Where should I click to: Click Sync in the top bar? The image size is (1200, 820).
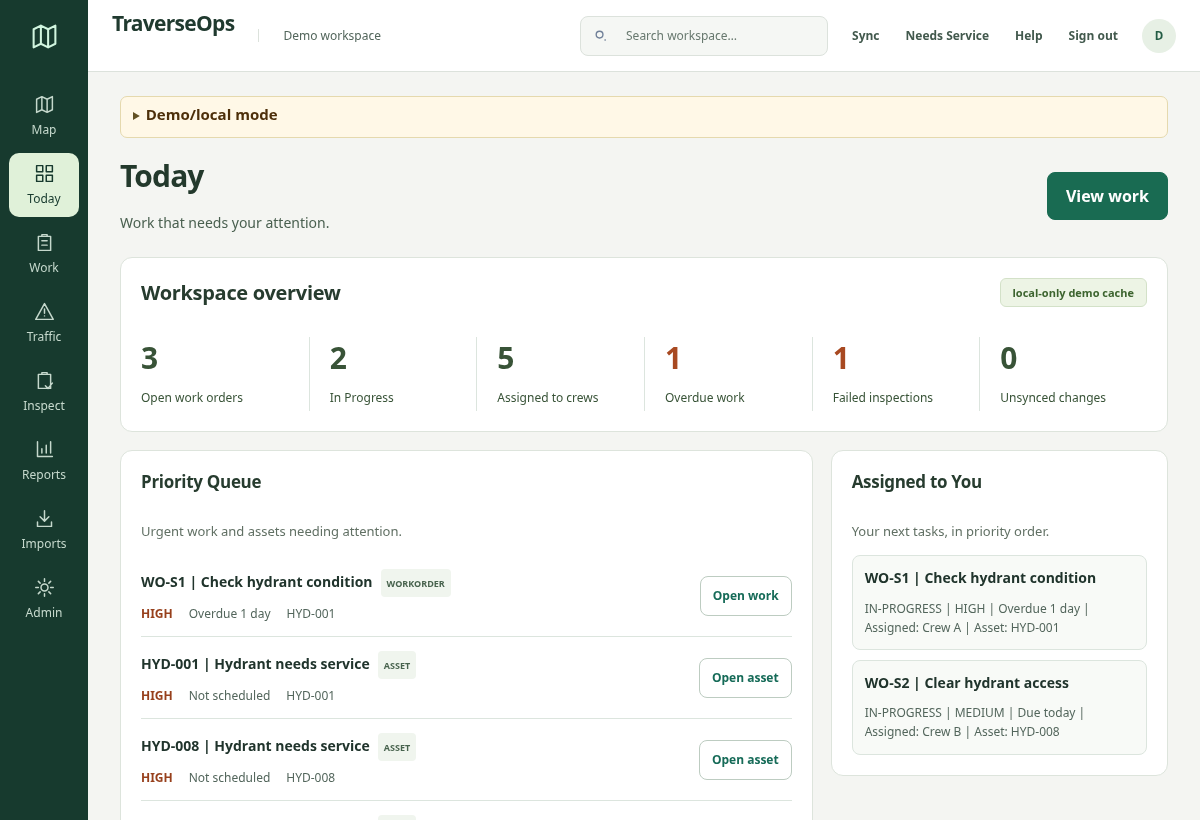pyautogui.click(x=866, y=36)
